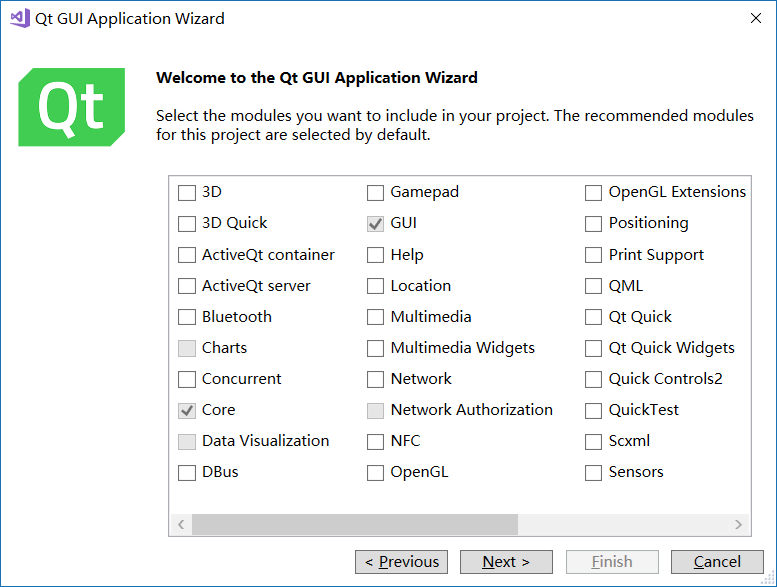Enable the 3D Quick module
Image resolution: width=777 pixels, height=587 pixels.
[x=187, y=224]
